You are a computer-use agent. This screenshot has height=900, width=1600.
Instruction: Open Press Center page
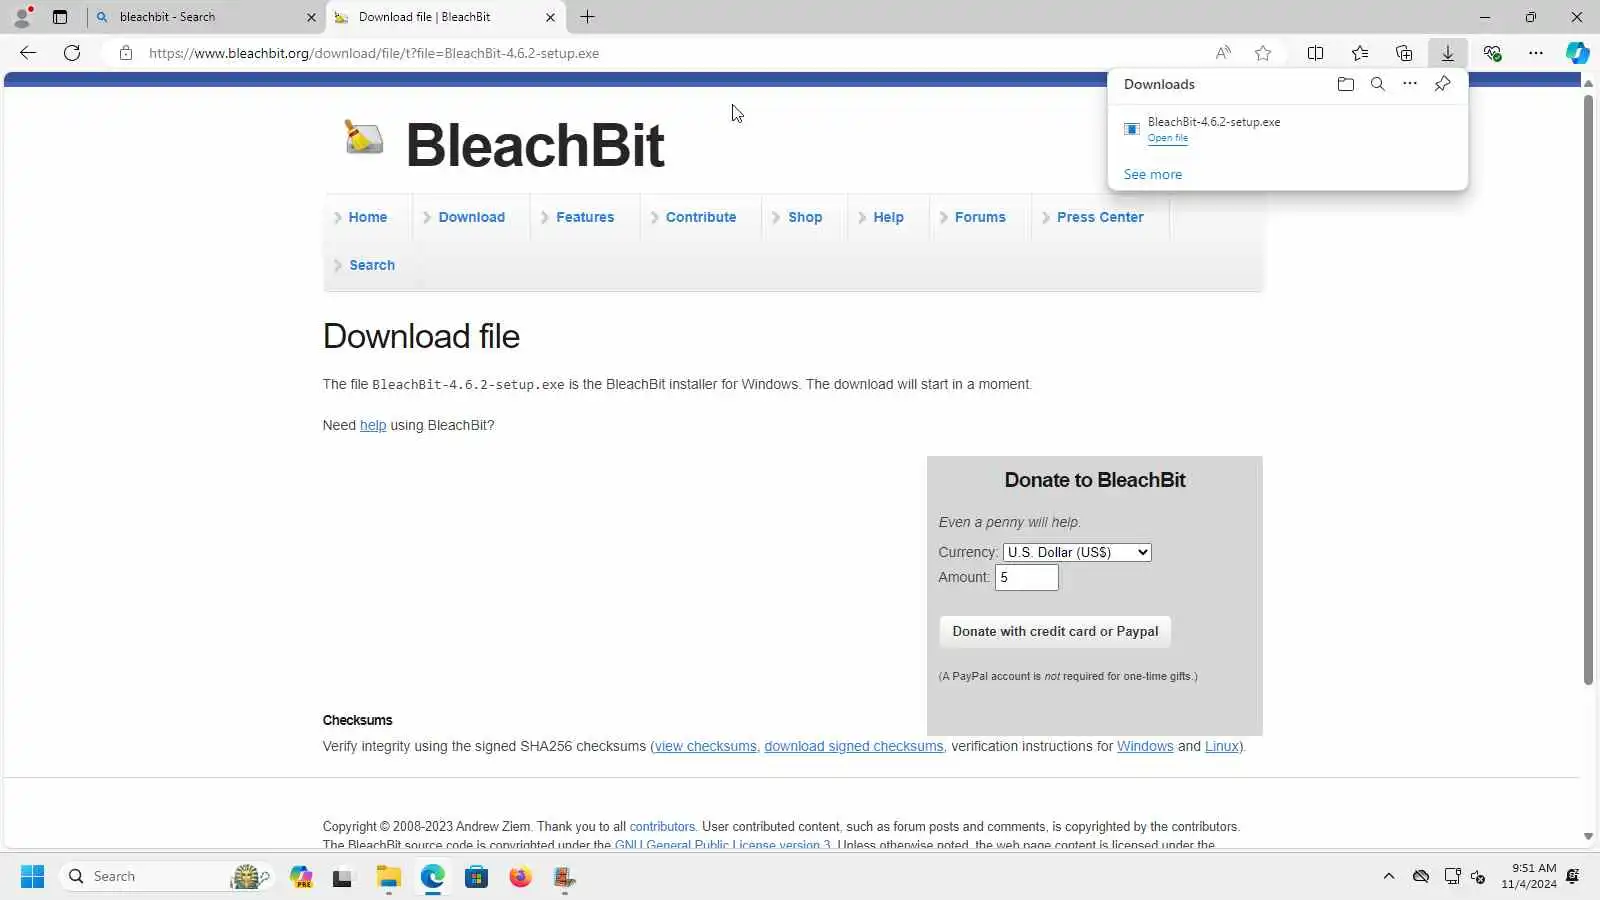[1100, 217]
